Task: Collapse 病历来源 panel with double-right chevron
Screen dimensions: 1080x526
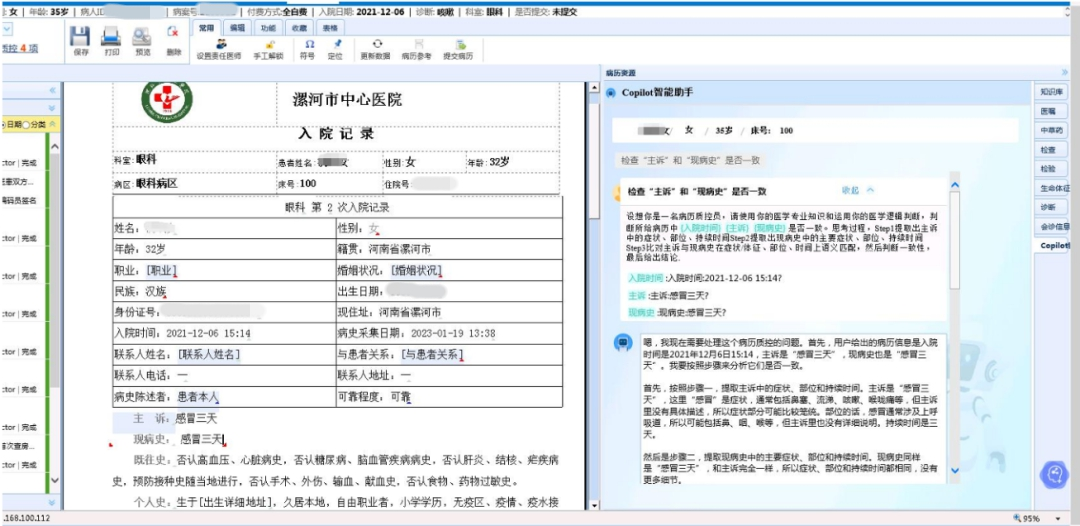Action: (1065, 72)
